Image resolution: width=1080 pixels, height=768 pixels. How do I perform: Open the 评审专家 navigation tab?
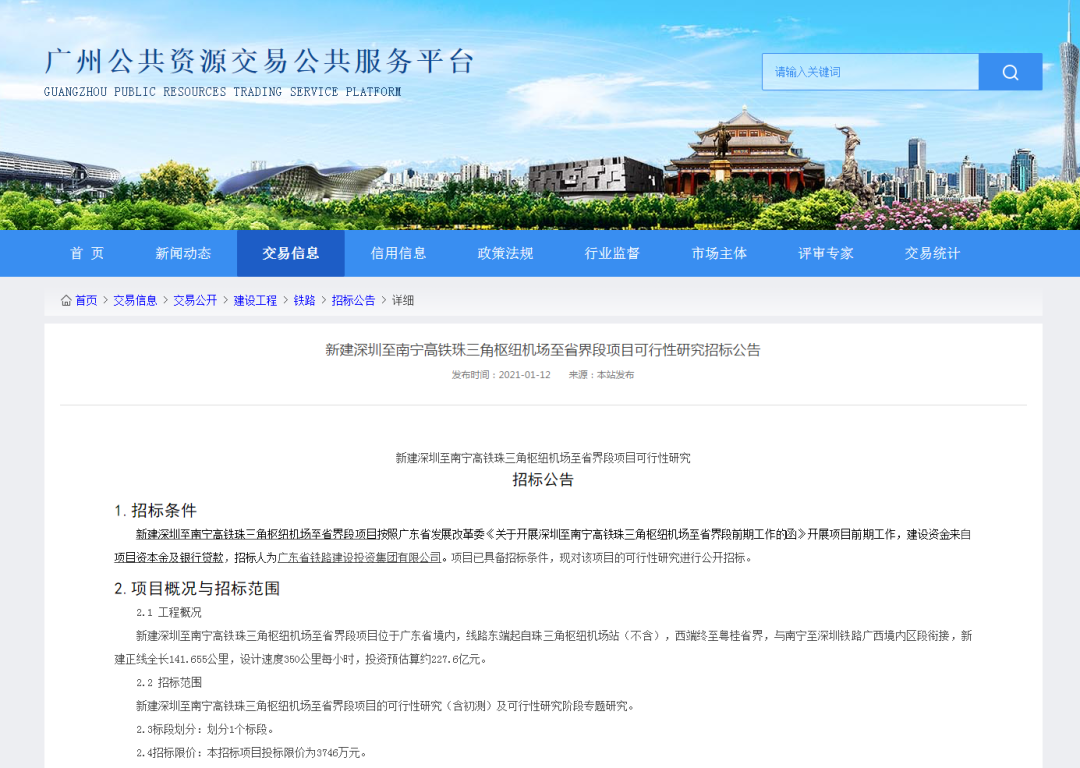[826, 253]
